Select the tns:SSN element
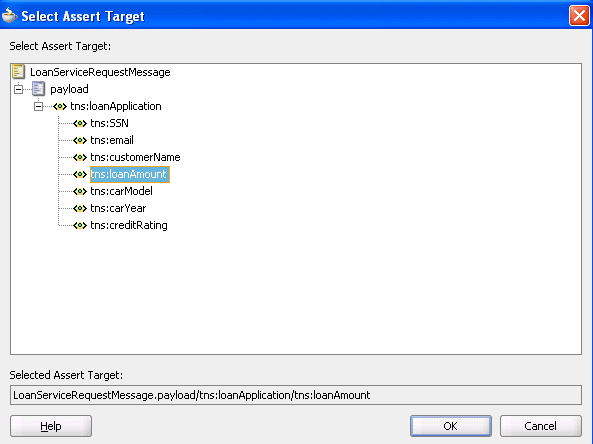 click(109, 123)
